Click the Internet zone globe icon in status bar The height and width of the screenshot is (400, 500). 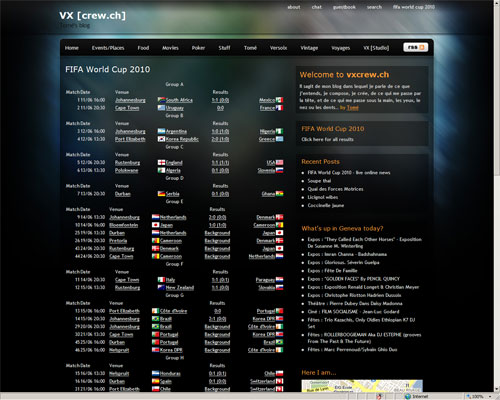407,396
